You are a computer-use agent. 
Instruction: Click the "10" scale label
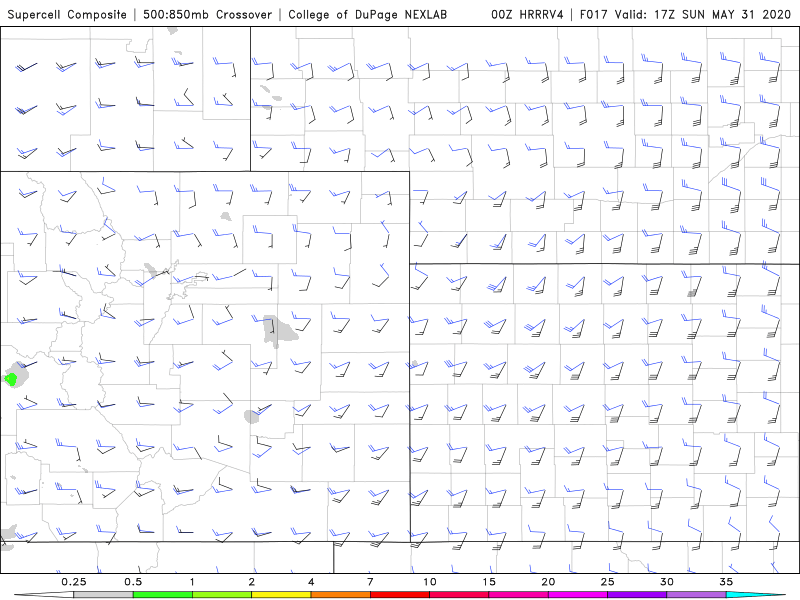(x=430, y=582)
